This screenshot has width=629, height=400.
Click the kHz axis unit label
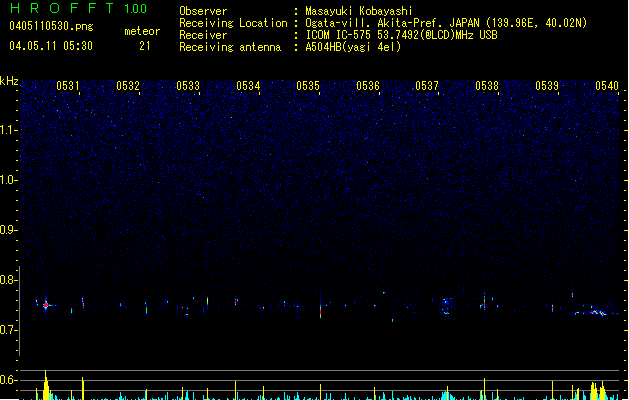[9, 81]
